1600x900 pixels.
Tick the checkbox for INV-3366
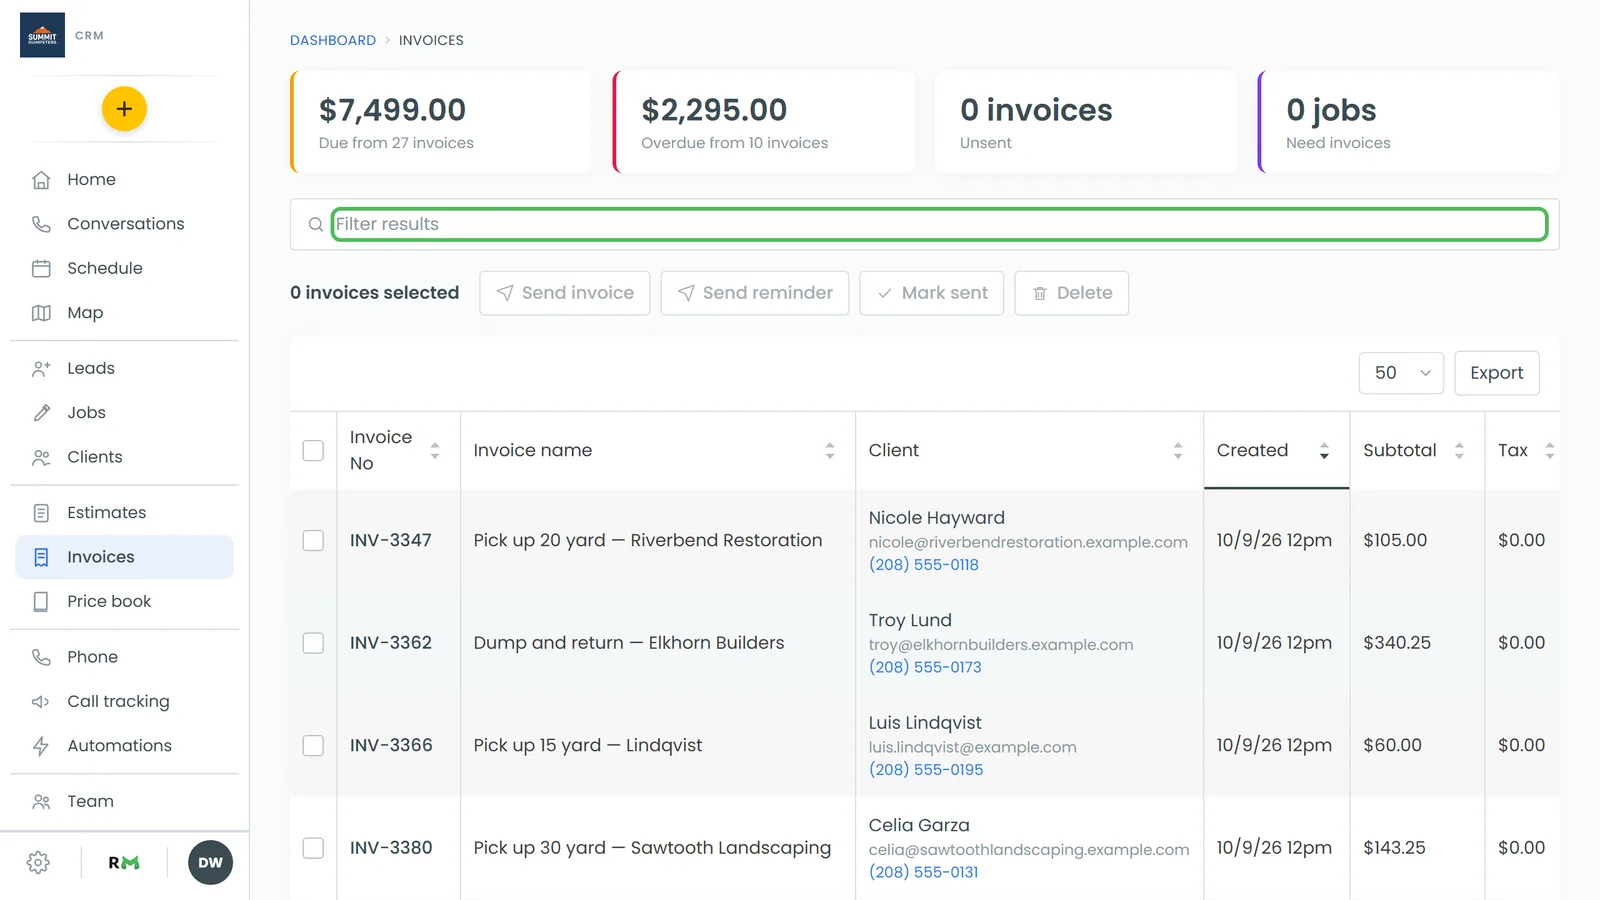(x=313, y=746)
